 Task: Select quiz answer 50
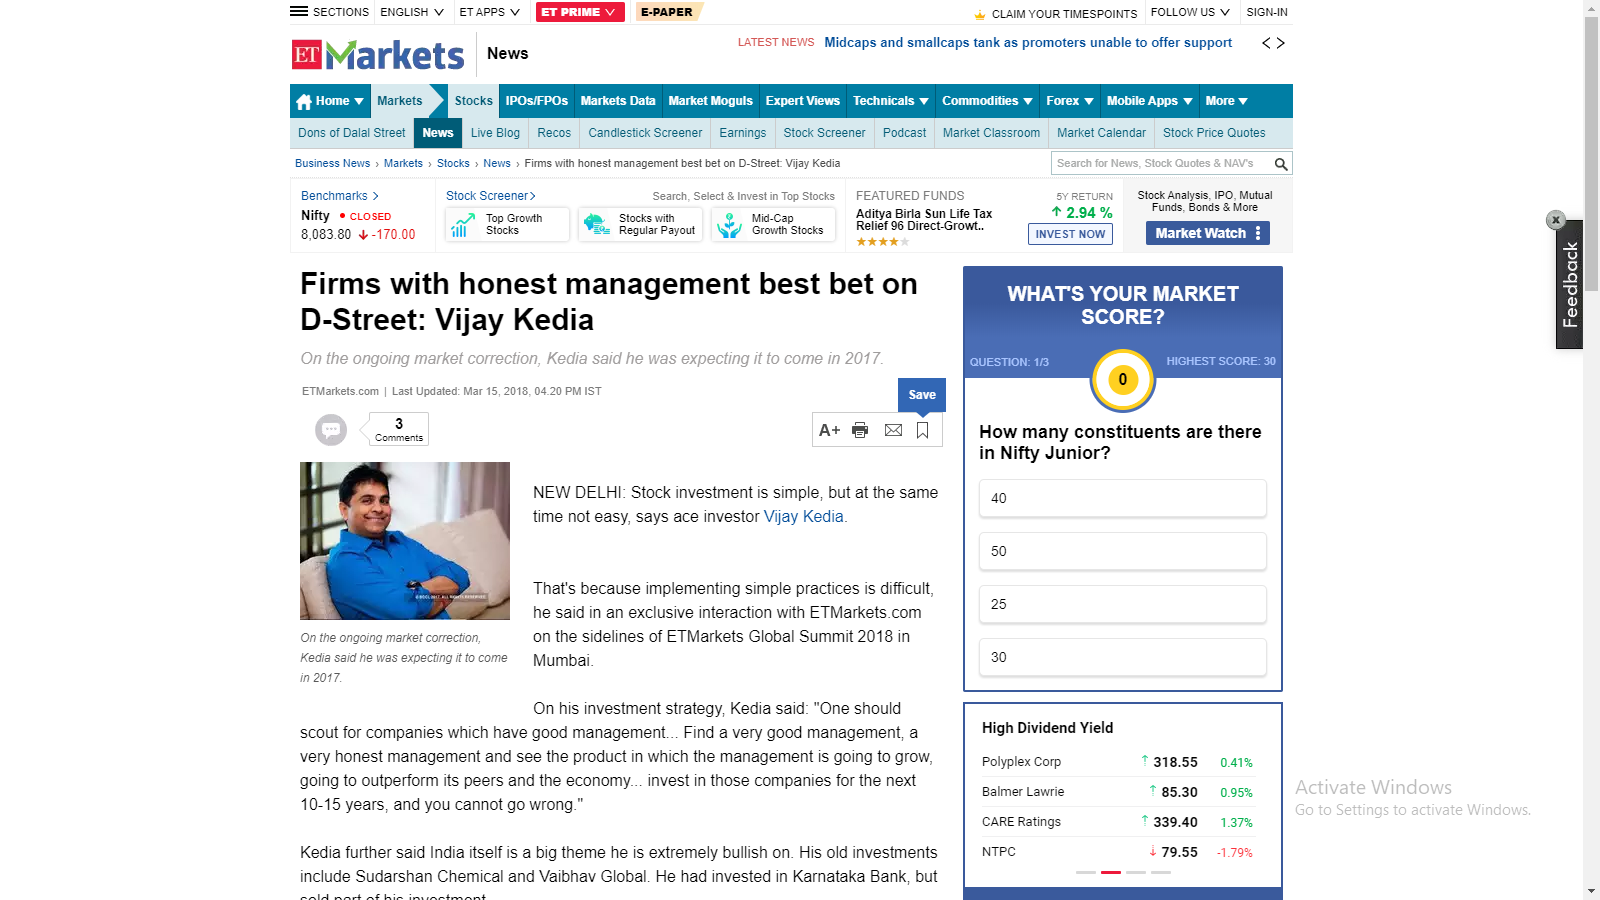pyautogui.click(x=1123, y=551)
